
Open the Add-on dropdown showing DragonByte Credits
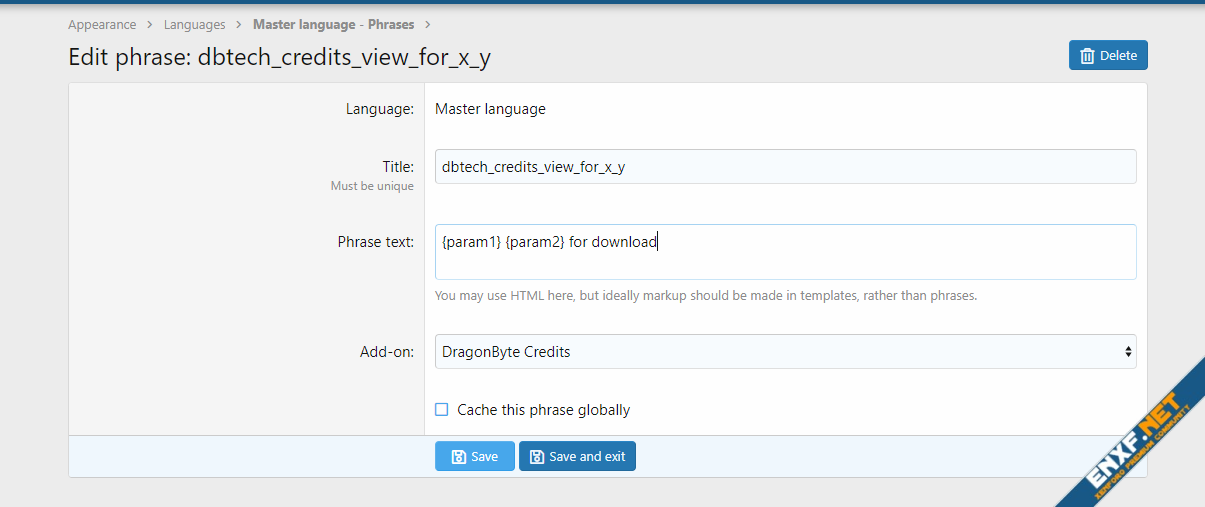[785, 352]
